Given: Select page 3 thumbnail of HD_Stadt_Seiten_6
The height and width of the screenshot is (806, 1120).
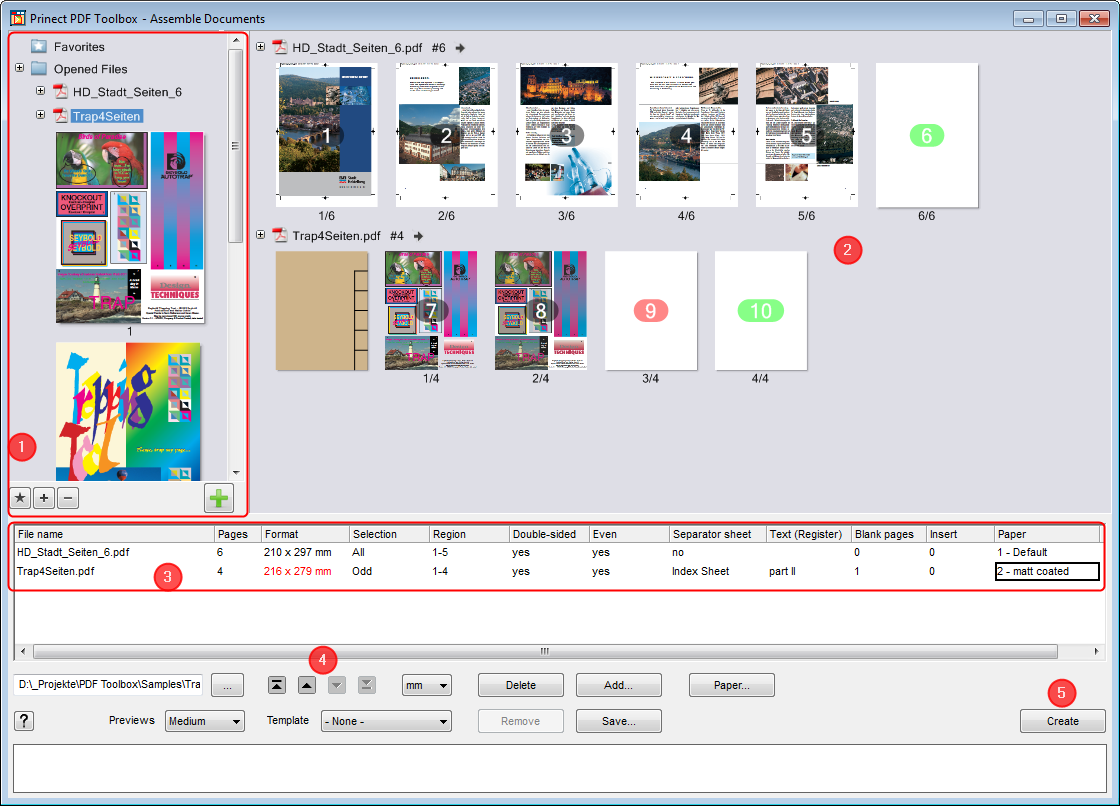Looking at the screenshot, I should coord(566,135).
